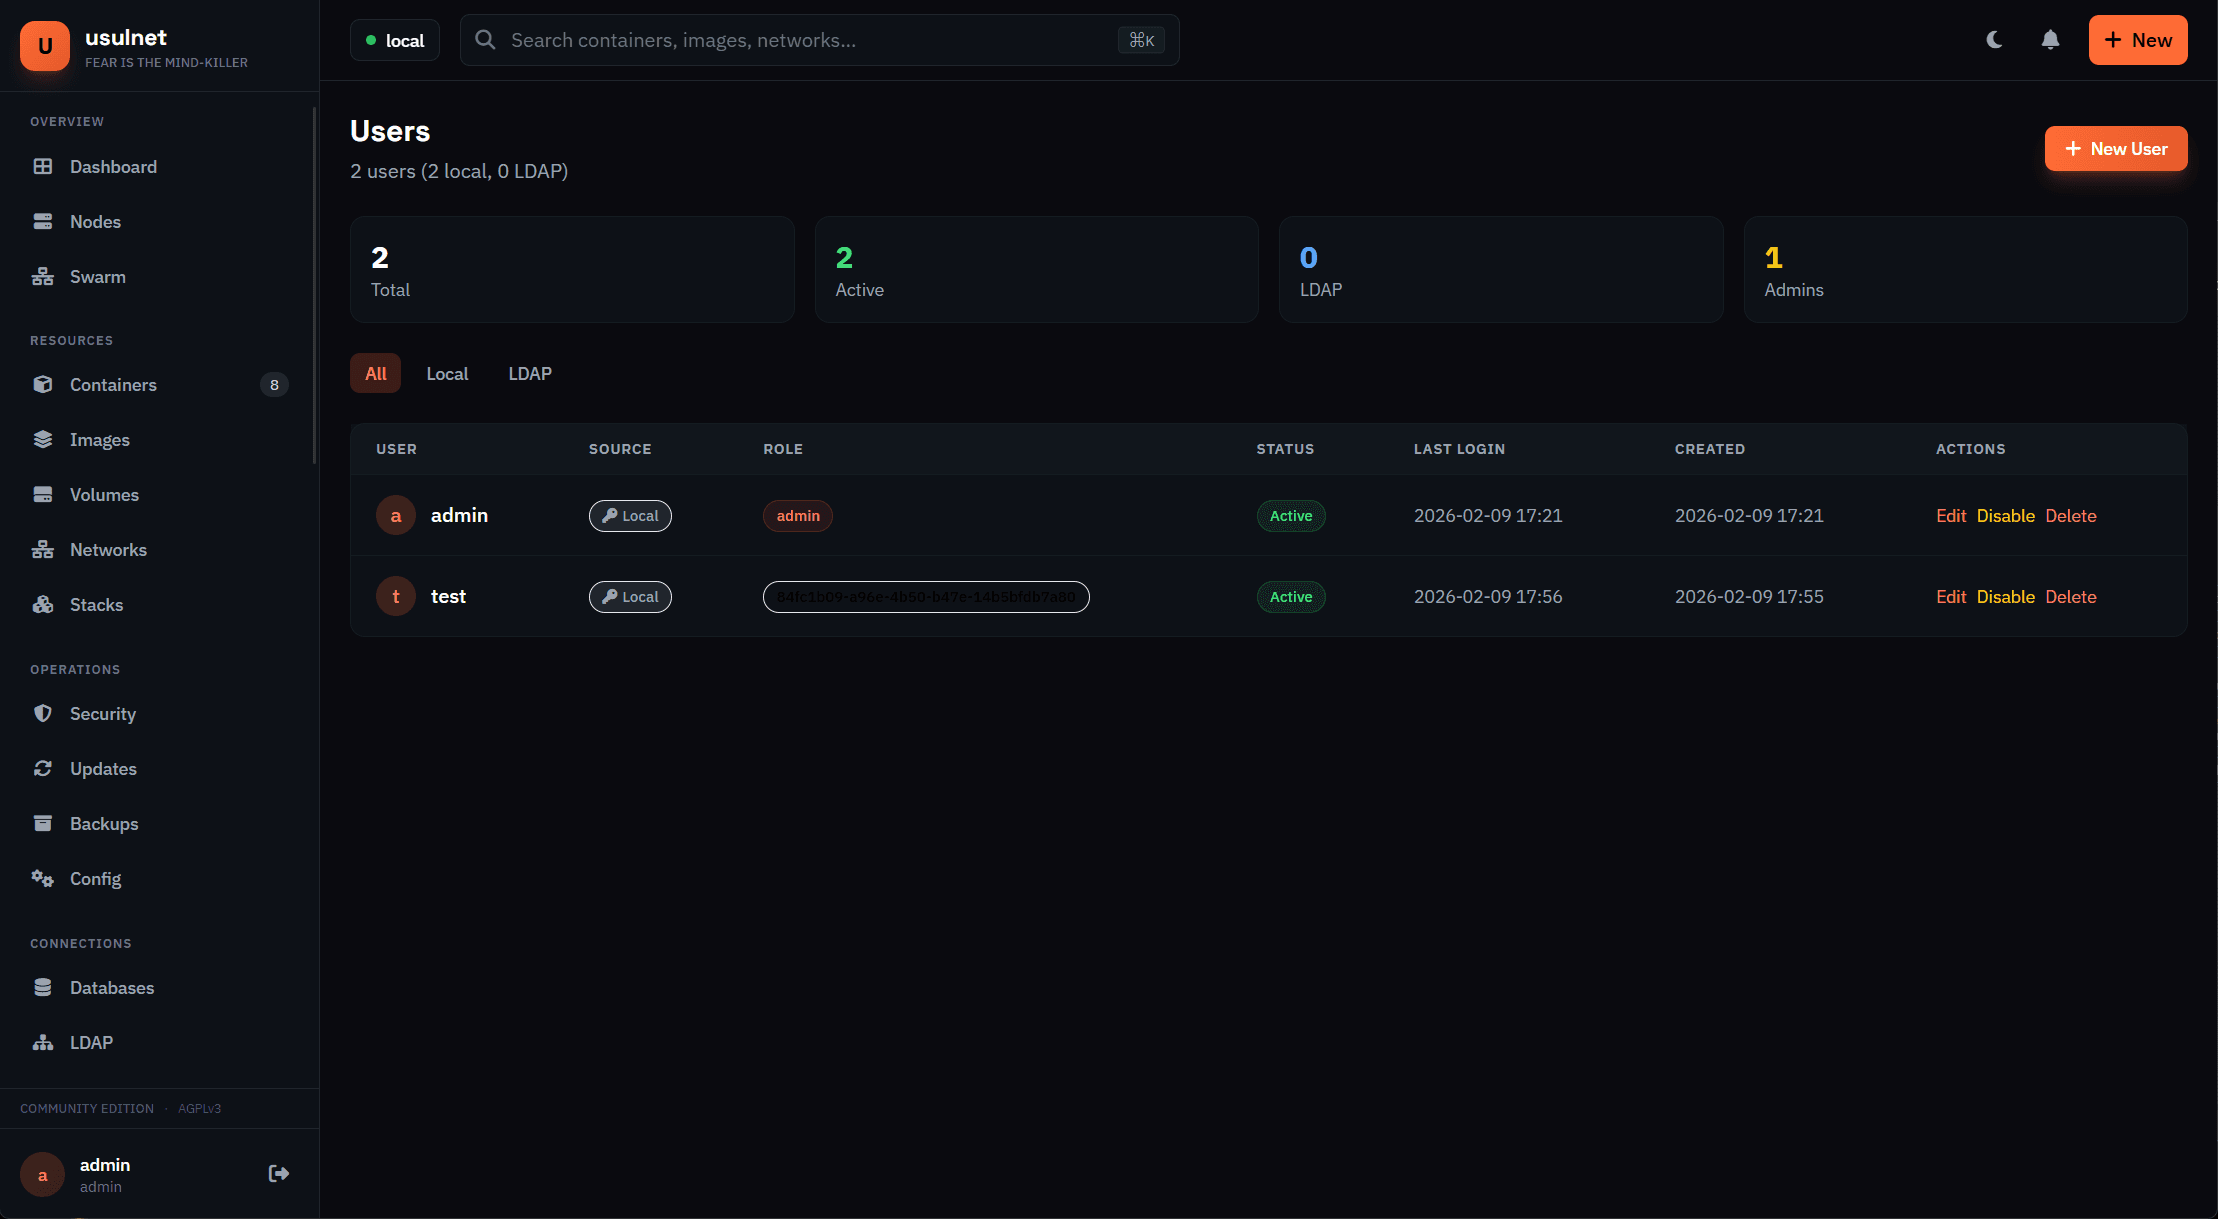
Task: Disable the admin user account
Action: click(x=2006, y=515)
